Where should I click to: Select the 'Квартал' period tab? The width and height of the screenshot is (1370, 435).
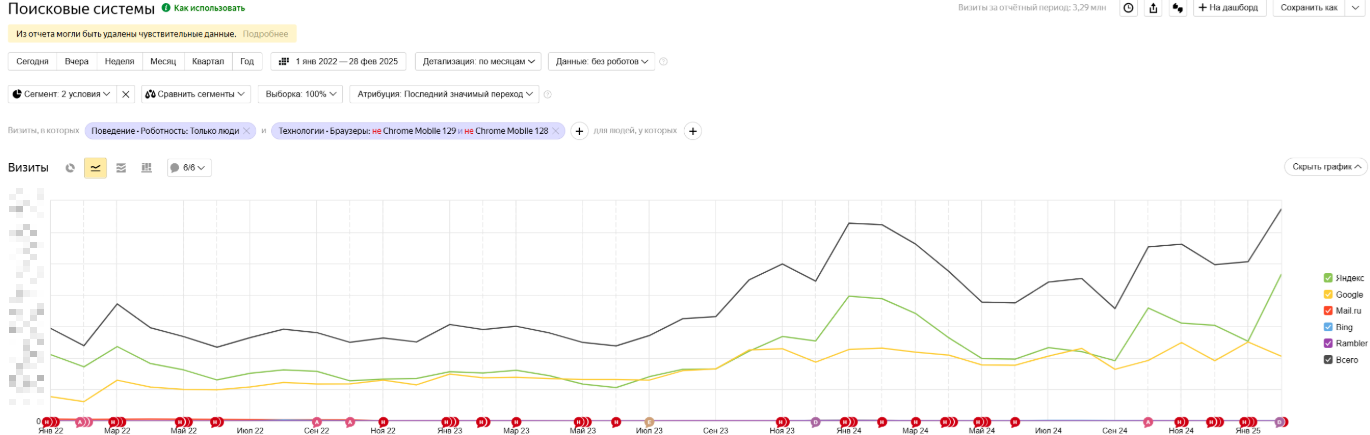pyautogui.click(x=208, y=61)
